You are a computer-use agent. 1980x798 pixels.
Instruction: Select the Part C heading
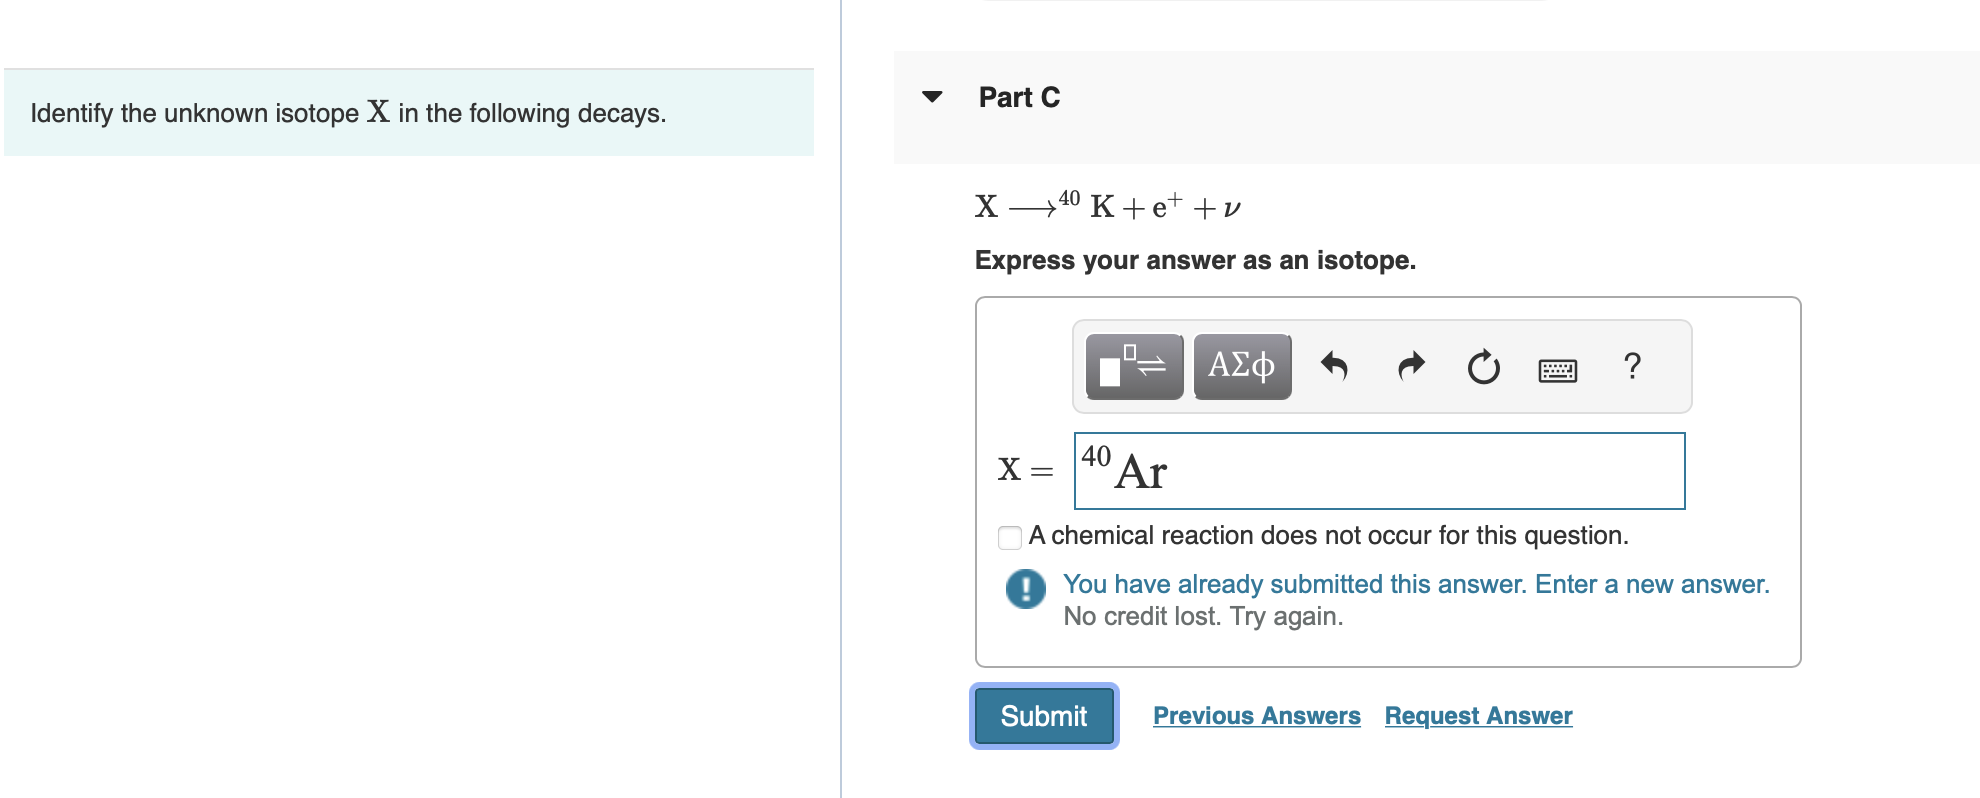pyautogui.click(x=1018, y=97)
